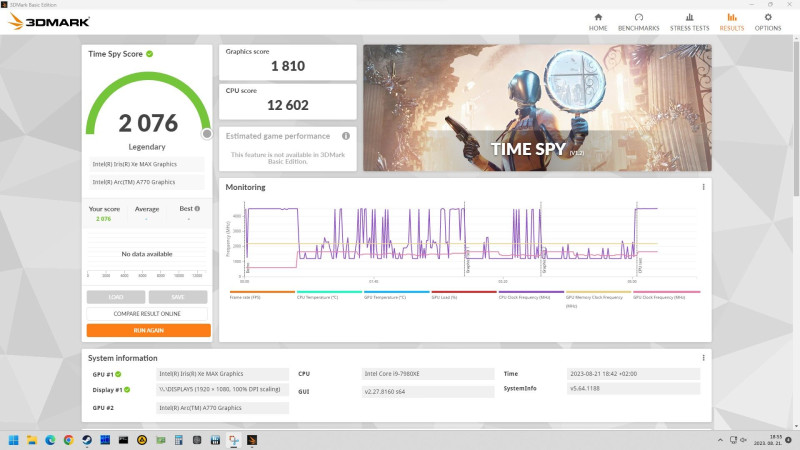Open the yellow circular taskbar app
This screenshot has width=800, height=450.
coord(142,440)
